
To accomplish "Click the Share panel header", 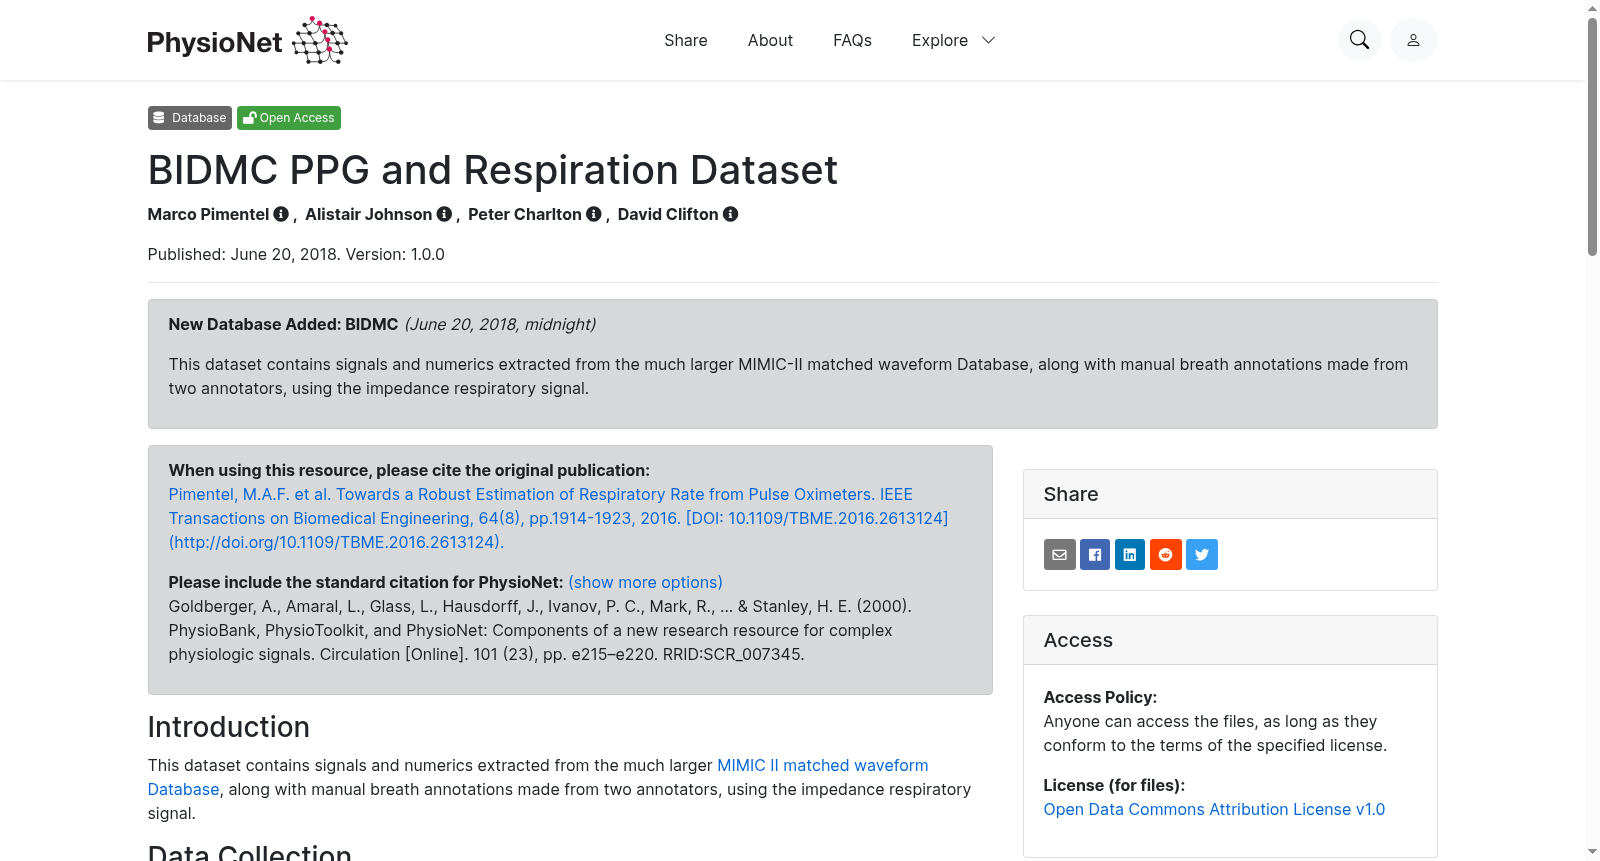I will click(1230, 494).
